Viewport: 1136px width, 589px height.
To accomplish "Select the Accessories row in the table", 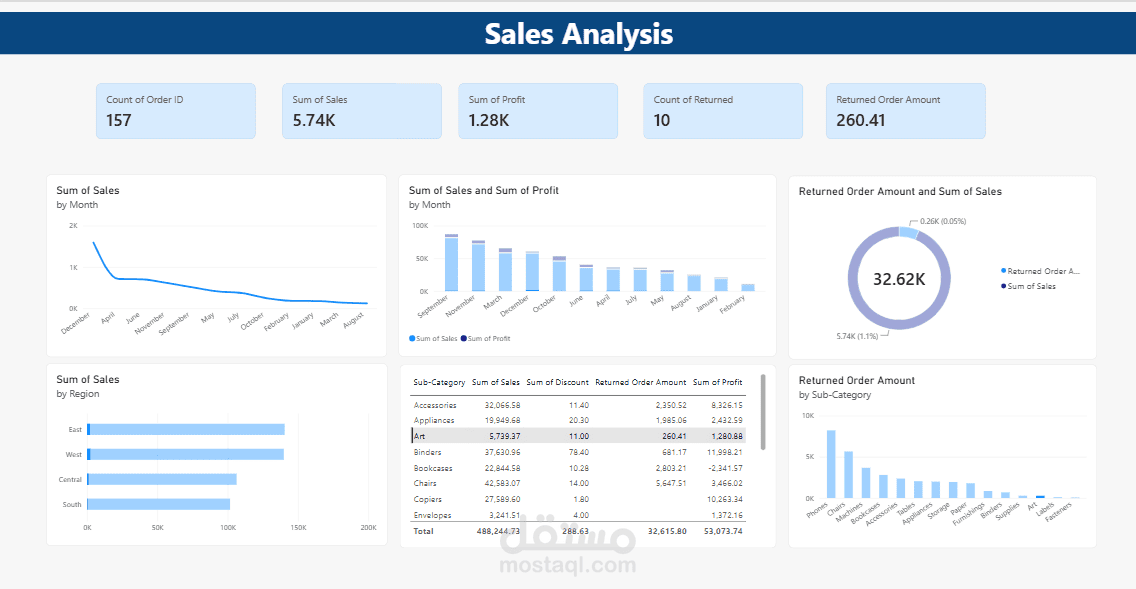I will coord(578,405).
